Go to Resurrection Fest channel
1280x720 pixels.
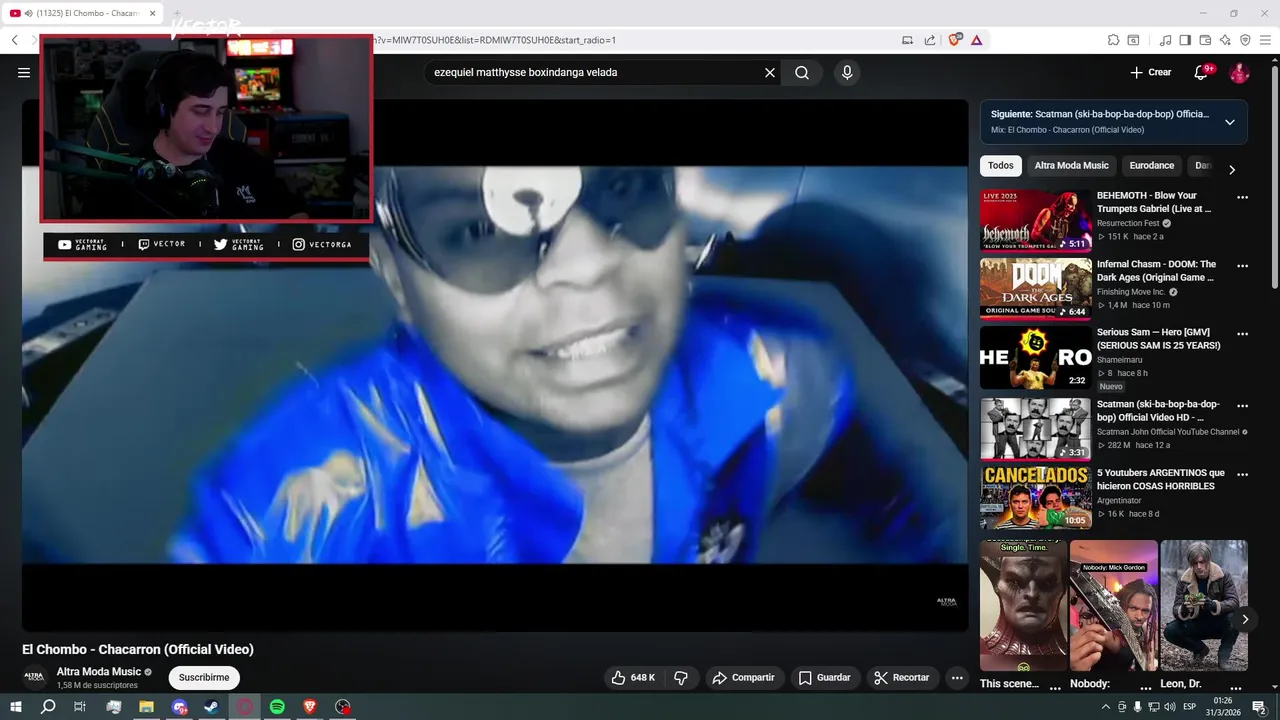[1128, 223]
